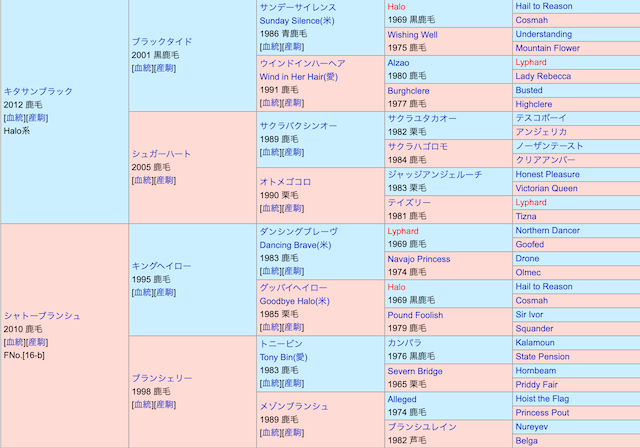The width and height of the screenshot is (640, 448).
Task: Open the キングヘイロー horse link
Action: pos(161,266)
